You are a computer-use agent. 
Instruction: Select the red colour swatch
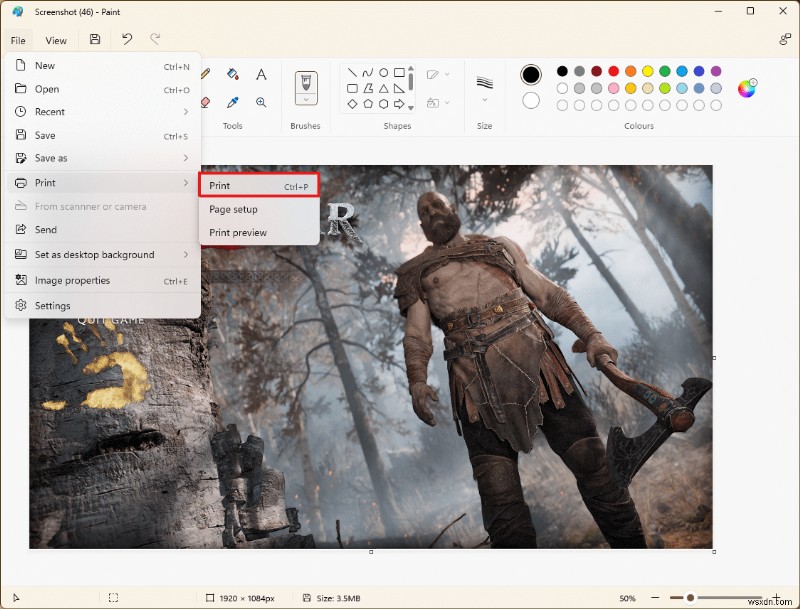[x=612, y=72]
